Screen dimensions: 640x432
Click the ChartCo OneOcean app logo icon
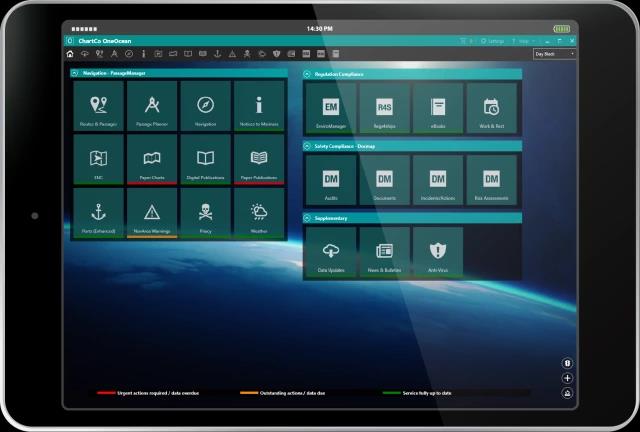point(70,41)
